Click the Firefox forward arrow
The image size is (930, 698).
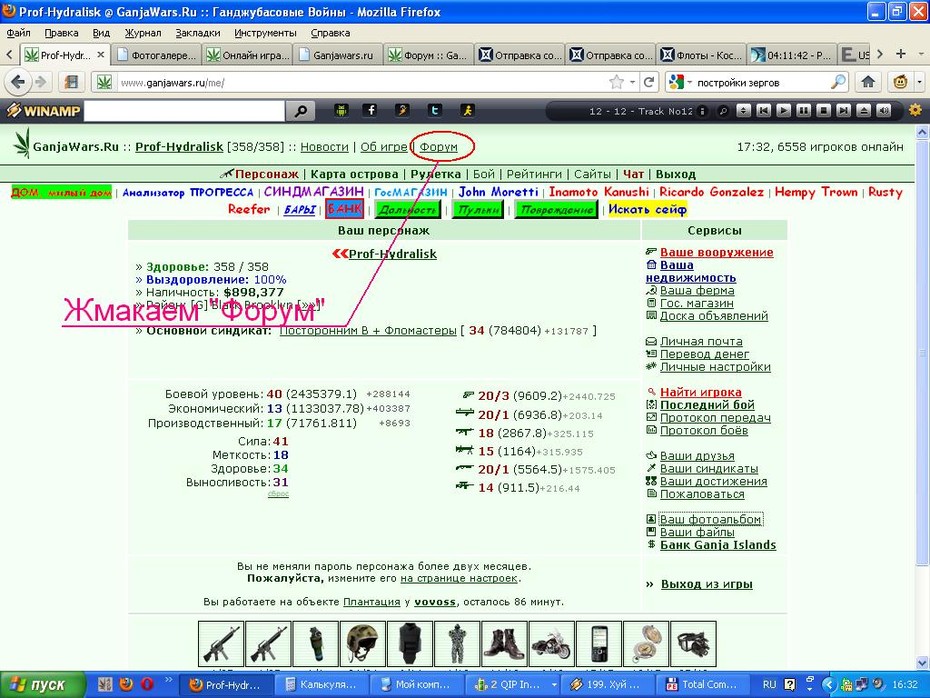pos(40,82)
